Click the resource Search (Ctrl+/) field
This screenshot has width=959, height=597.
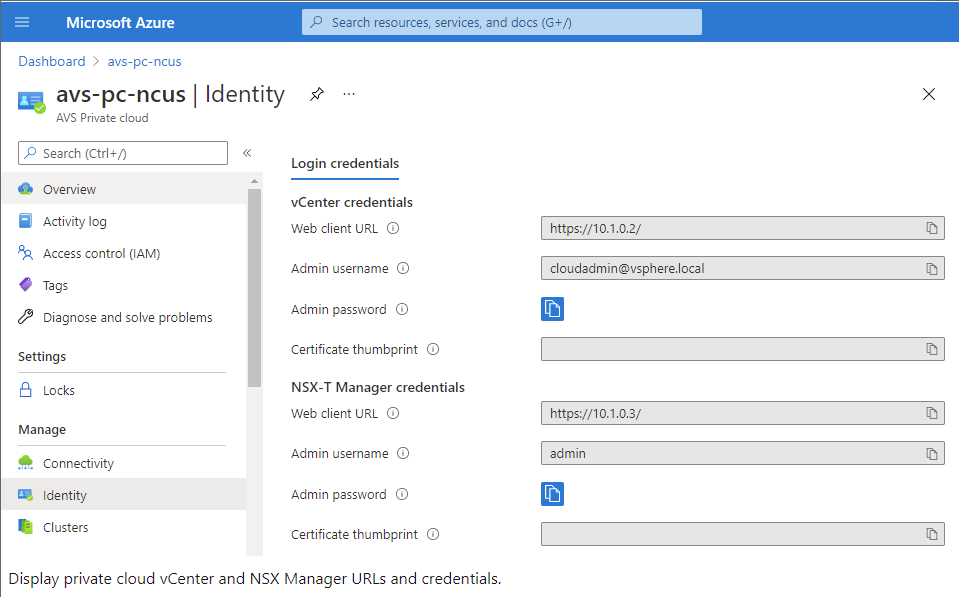click(122, 152)
